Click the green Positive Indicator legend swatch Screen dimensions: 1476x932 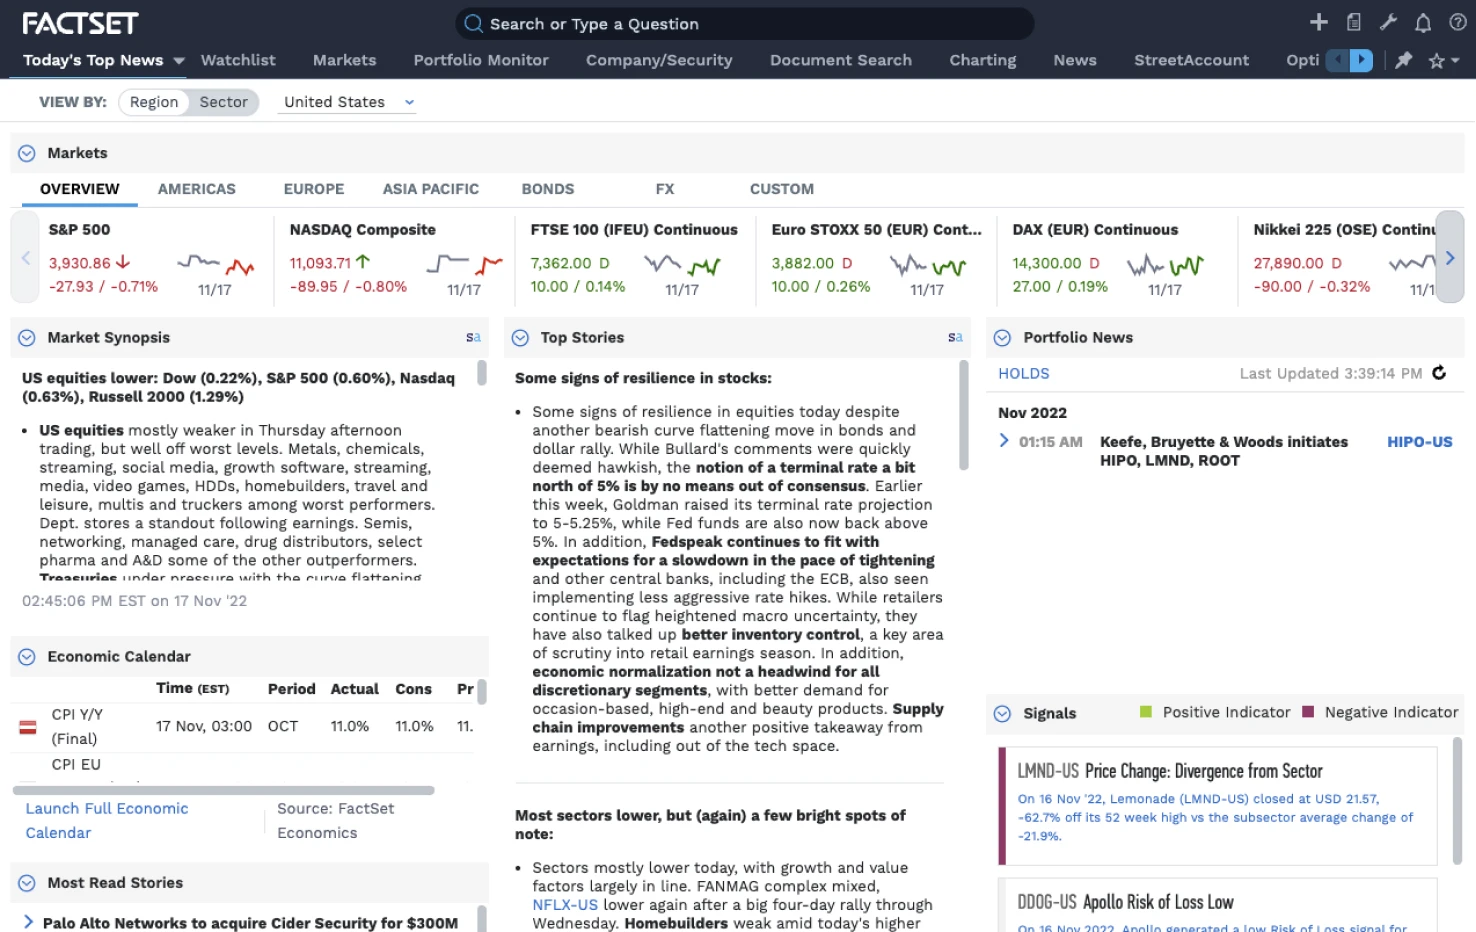pos(1146,712)
